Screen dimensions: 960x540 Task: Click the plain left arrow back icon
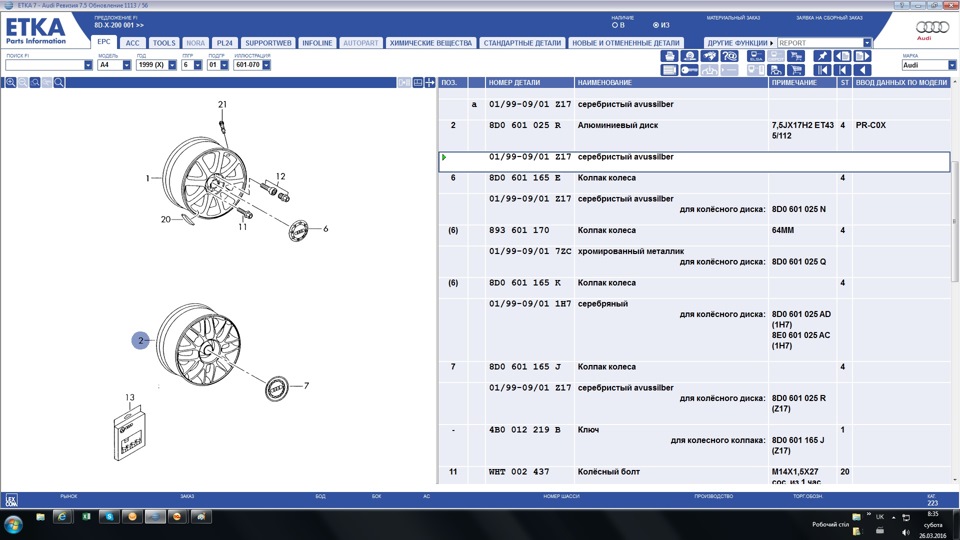[x=862, y=70]
